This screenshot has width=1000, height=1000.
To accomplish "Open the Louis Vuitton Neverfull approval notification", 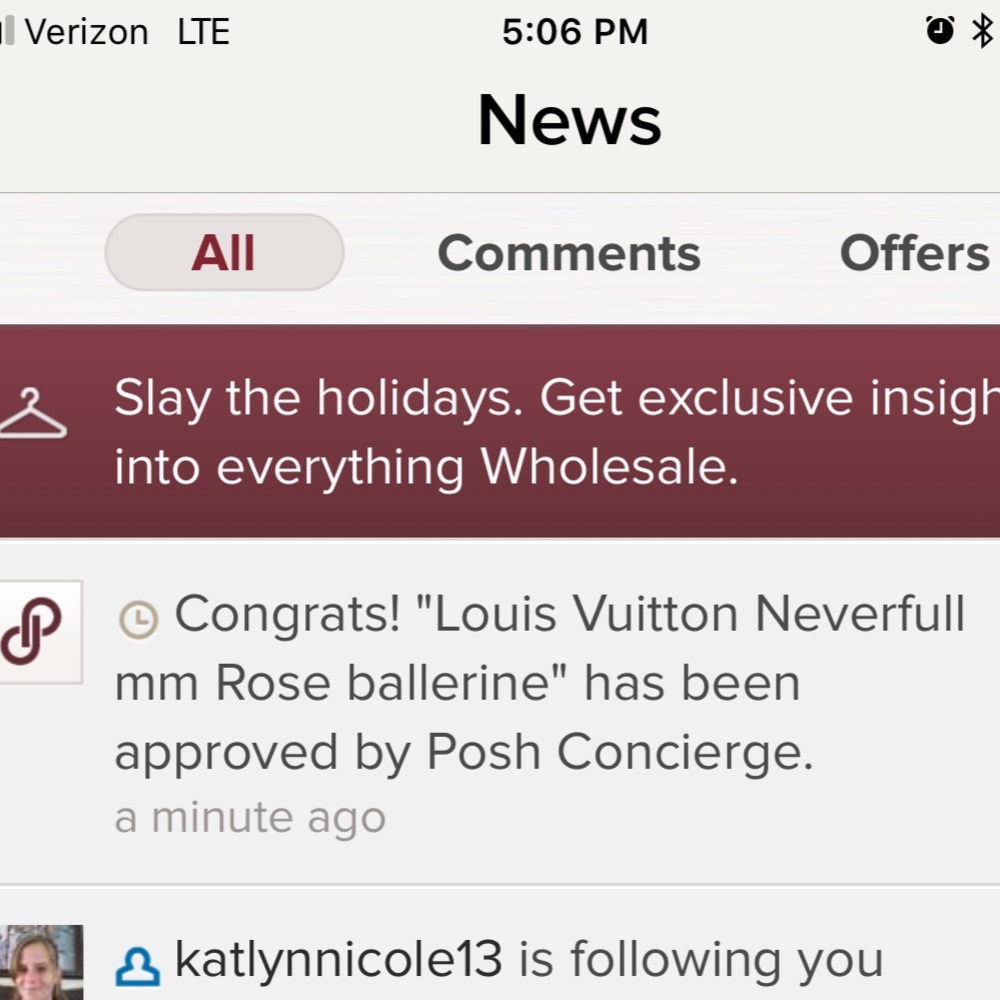I will 540,683.
